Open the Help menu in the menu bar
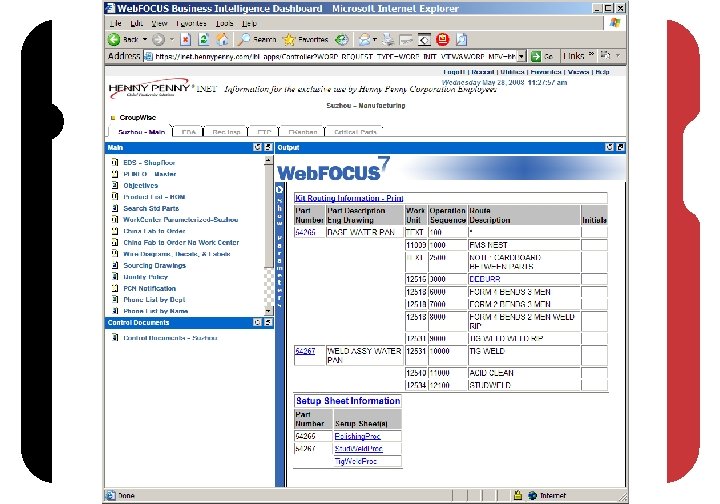Image resolution: width=720 pixels, height=504 pixels. 249,23
